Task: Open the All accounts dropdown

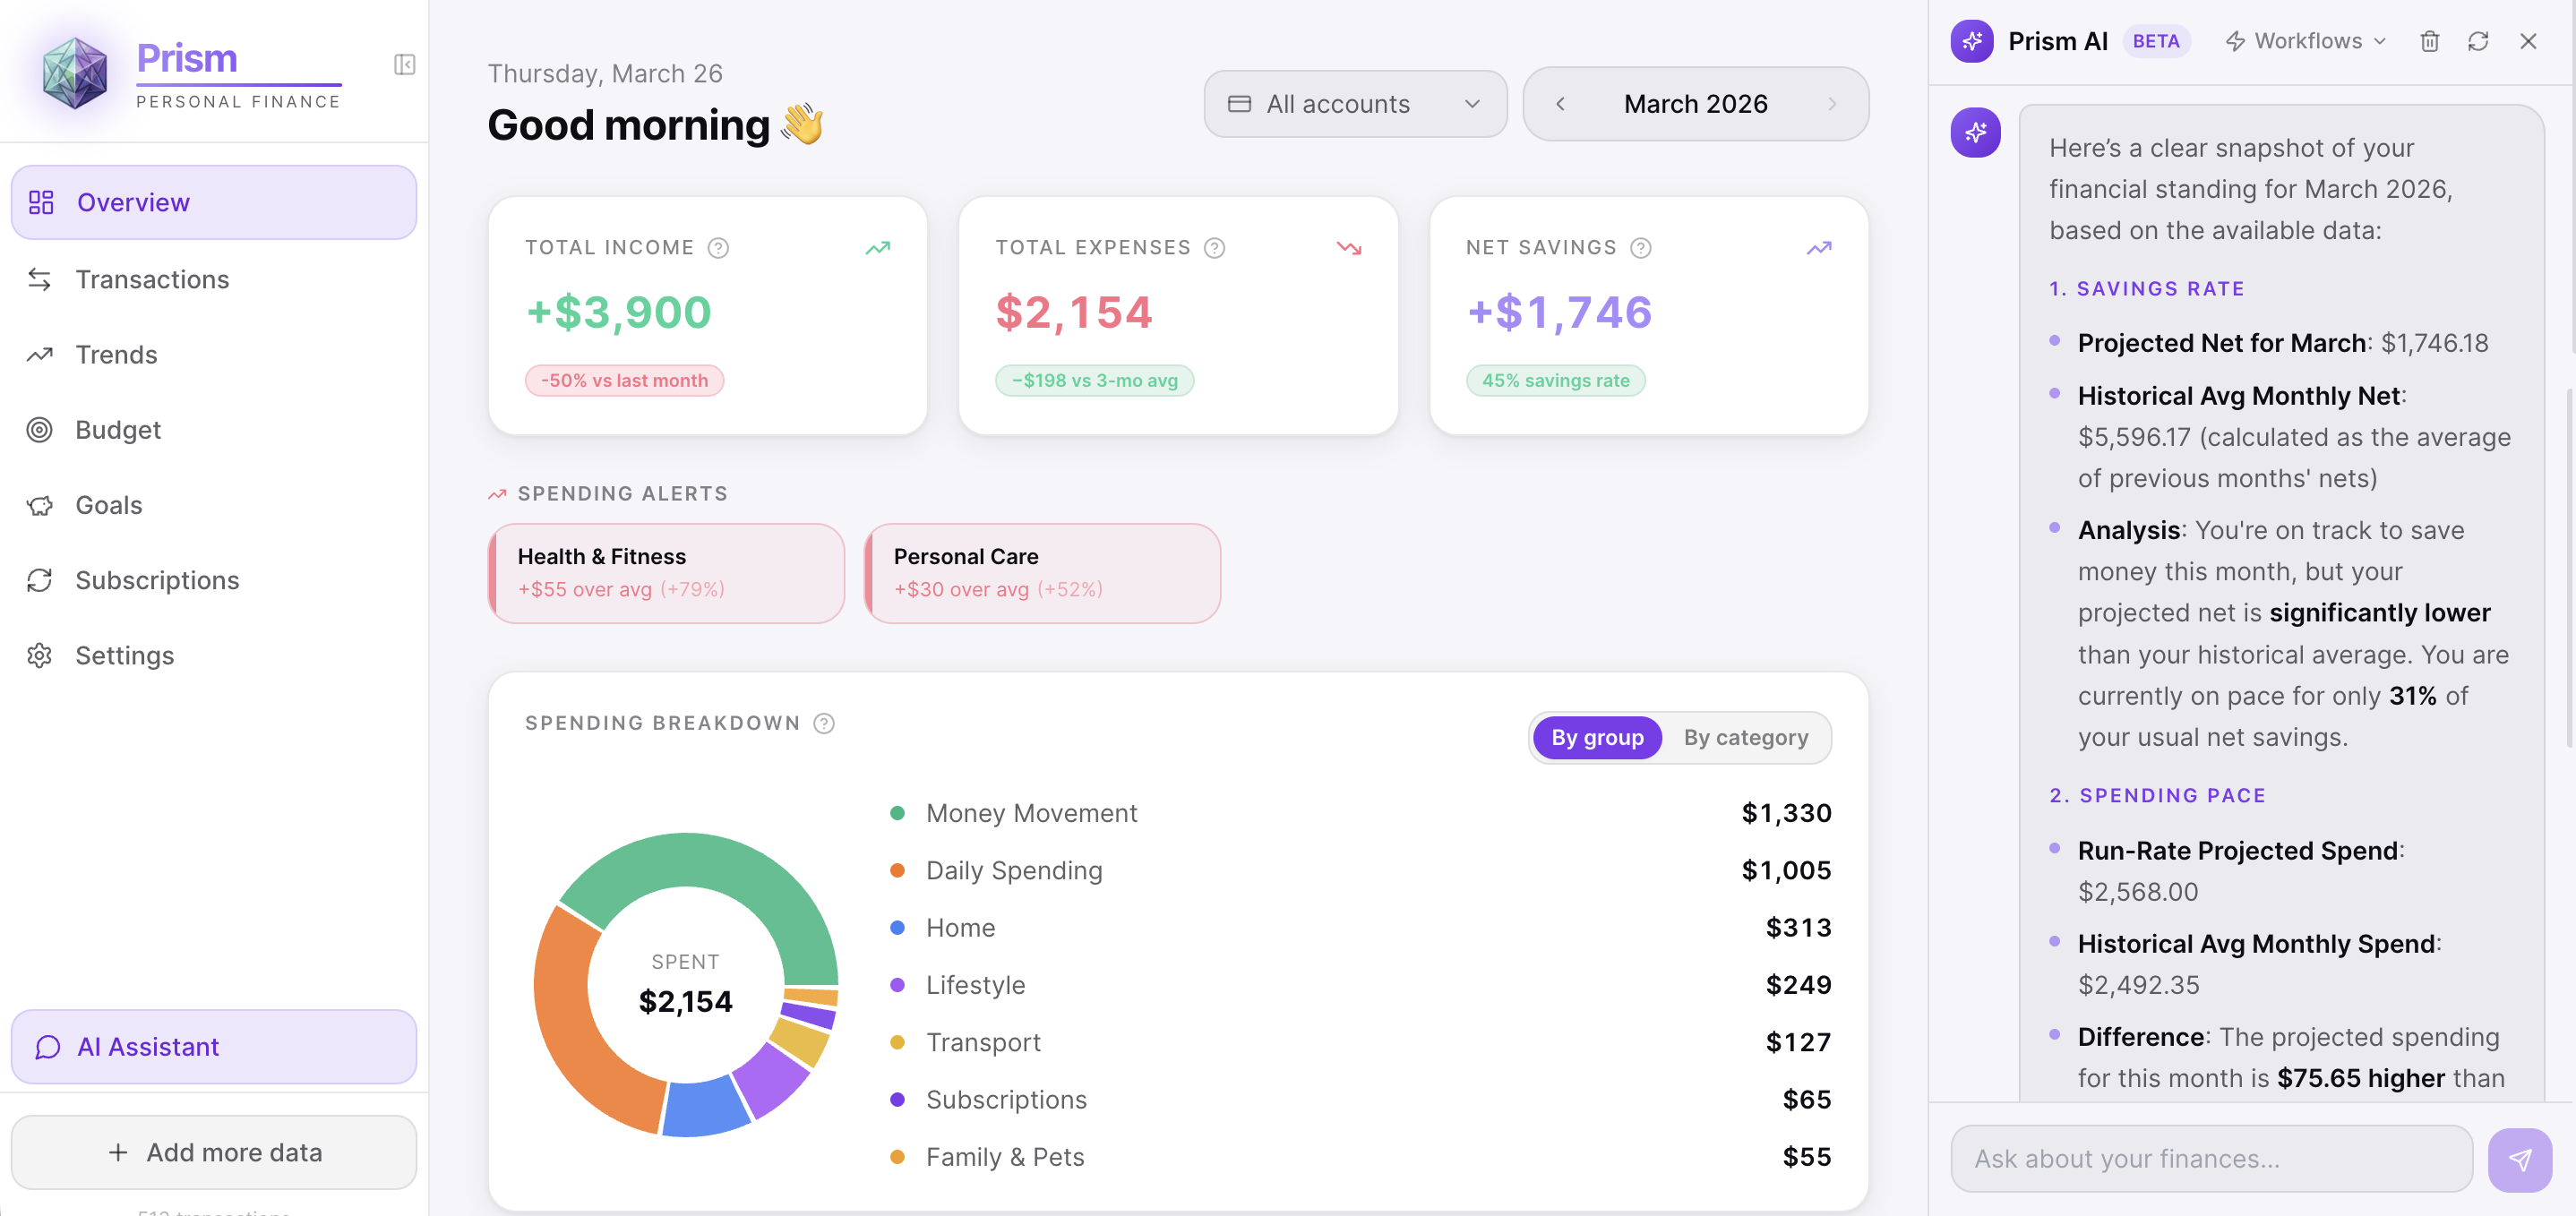Action: 1355,103
